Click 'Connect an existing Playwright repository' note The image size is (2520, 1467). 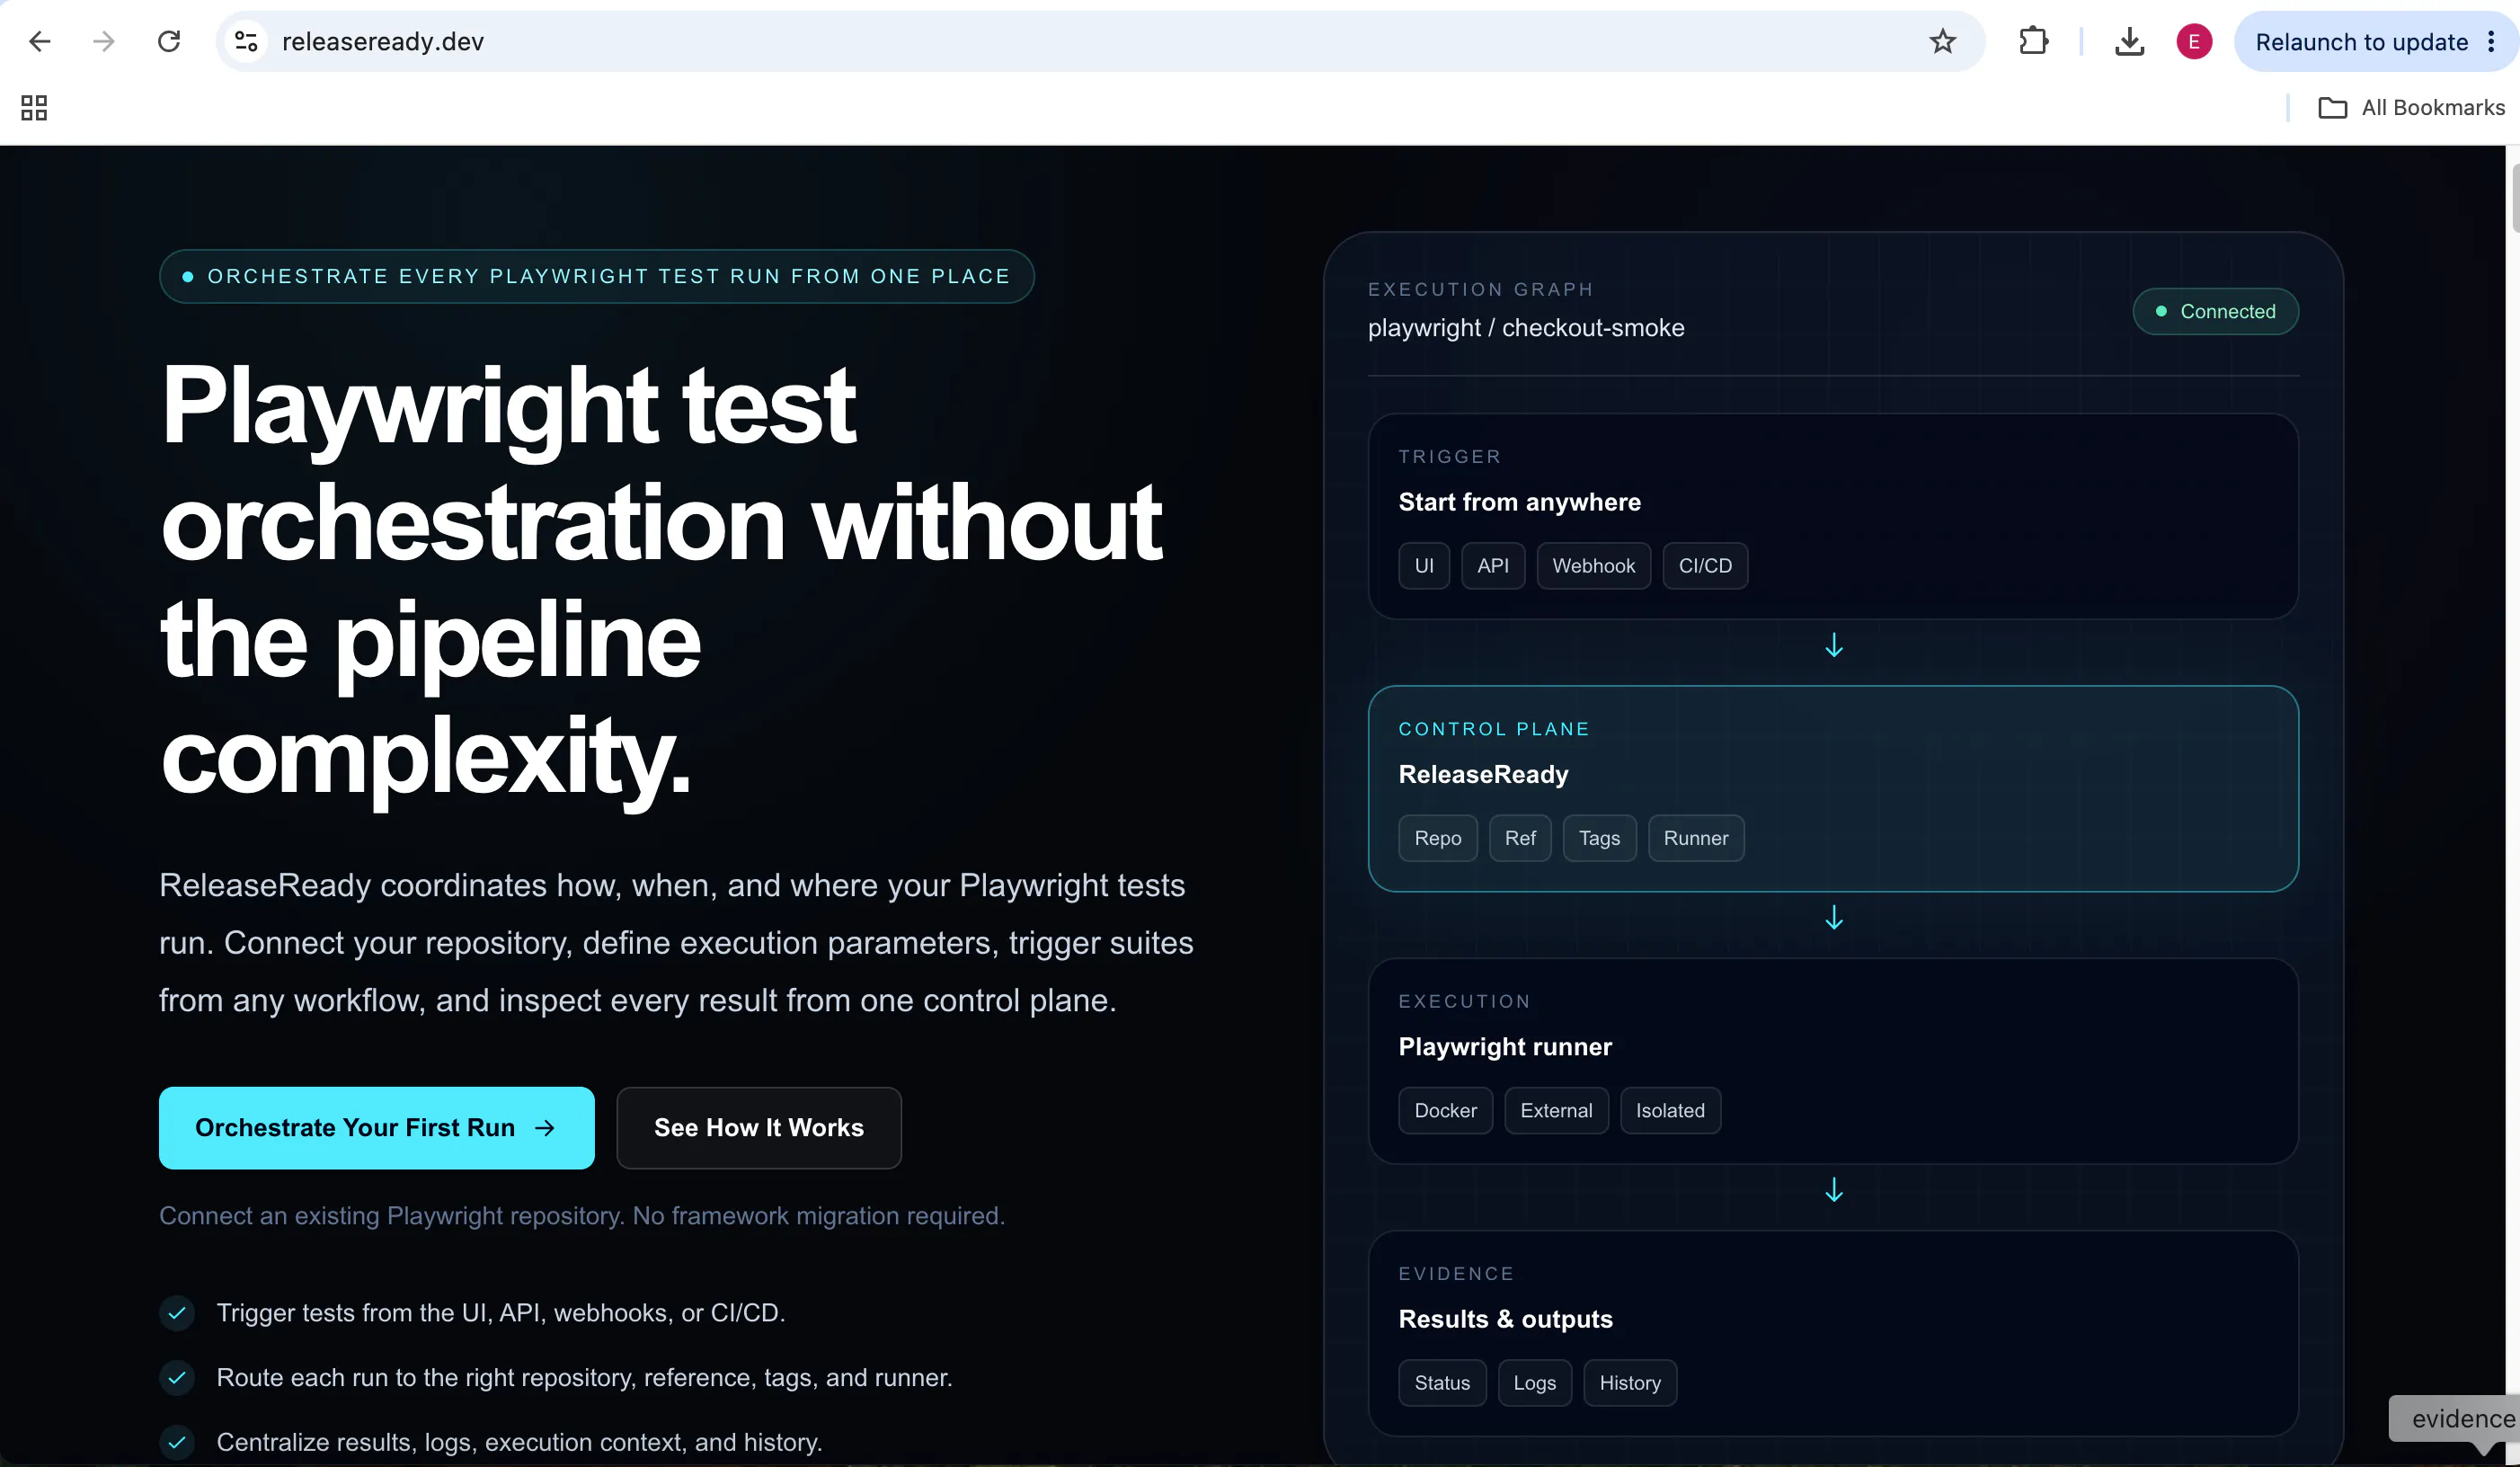pyautogui.click(x=582, y=1216)
